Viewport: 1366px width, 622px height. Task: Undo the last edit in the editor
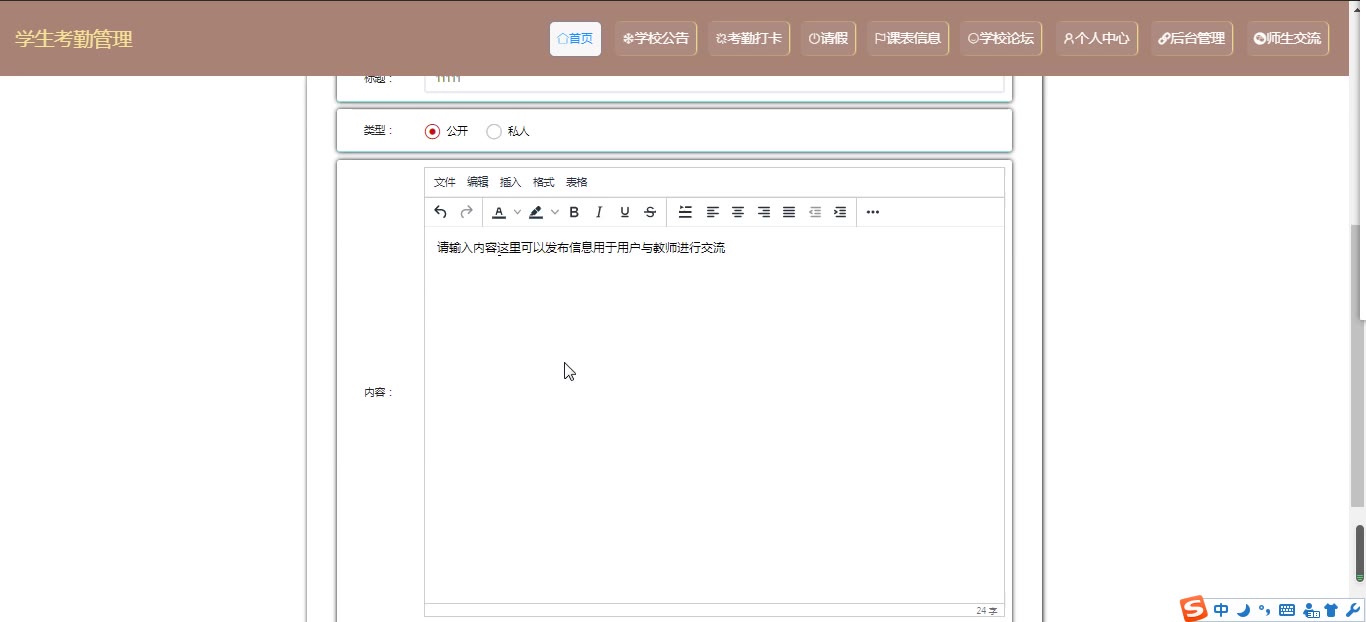(x=440, y=212)
